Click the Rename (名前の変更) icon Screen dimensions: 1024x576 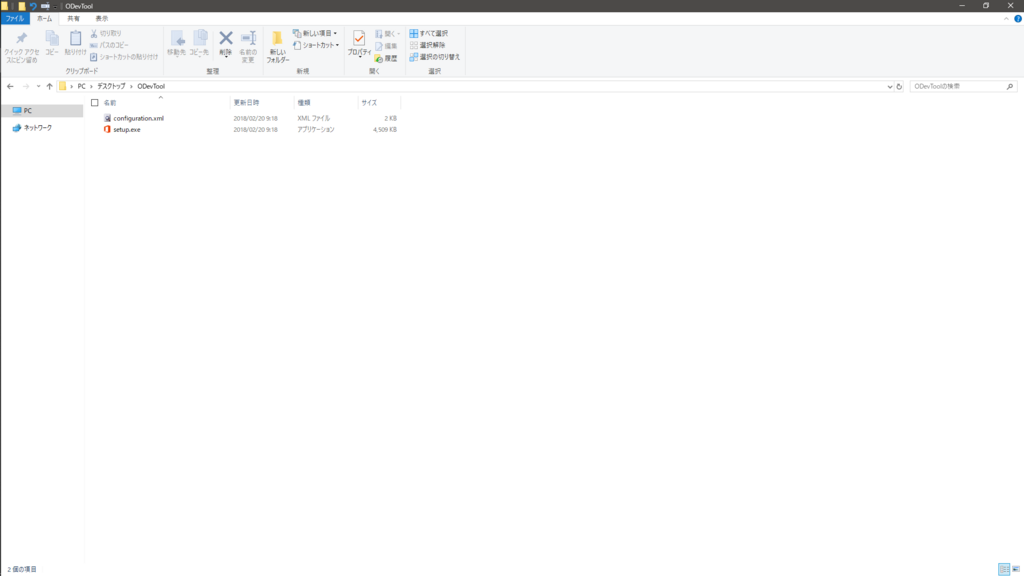click(248, 39)
